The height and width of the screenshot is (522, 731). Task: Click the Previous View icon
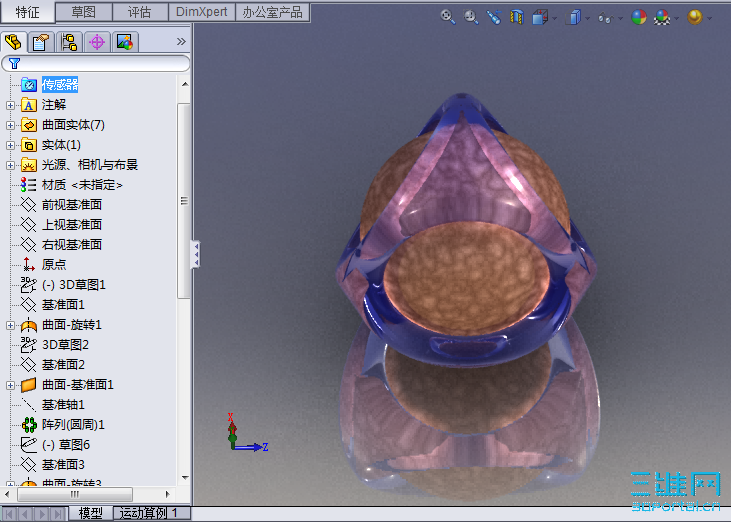494,17
